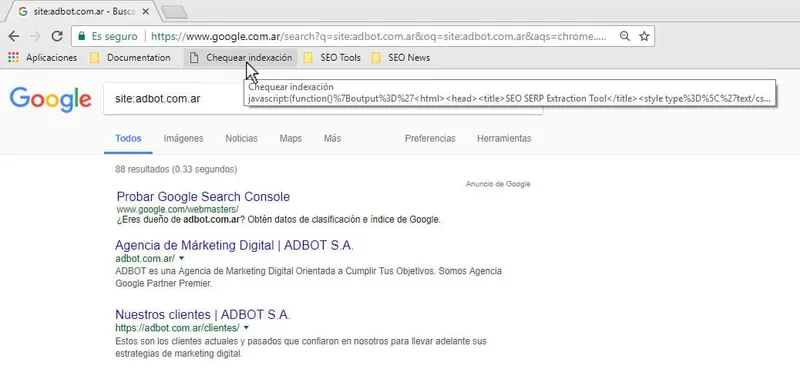Go back with the browser back arrow
Screen dimensions: 800x372
tap(14, 36)
